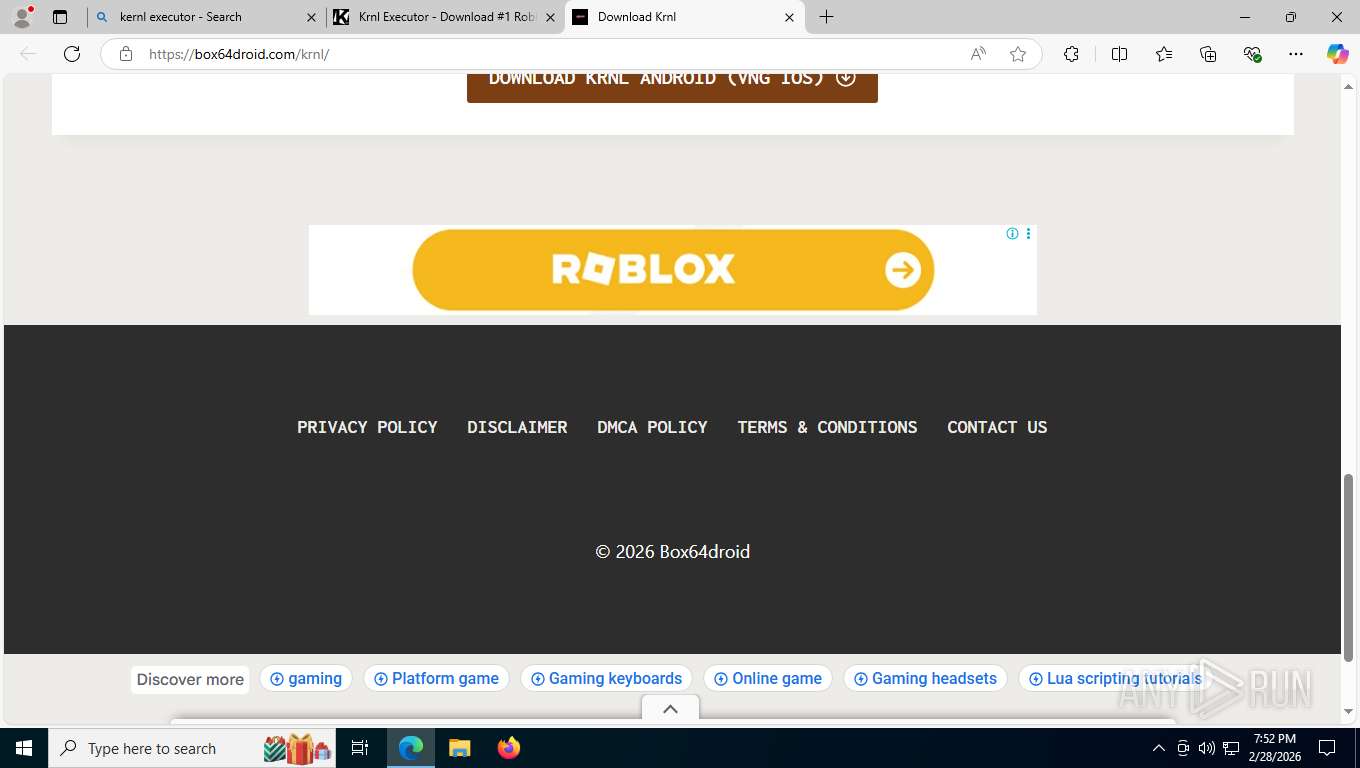The width and height of the screenshot is (1360, 768).
Task: Open the ad info icon
Action: pyautogui.click(x=1012, y=233)
